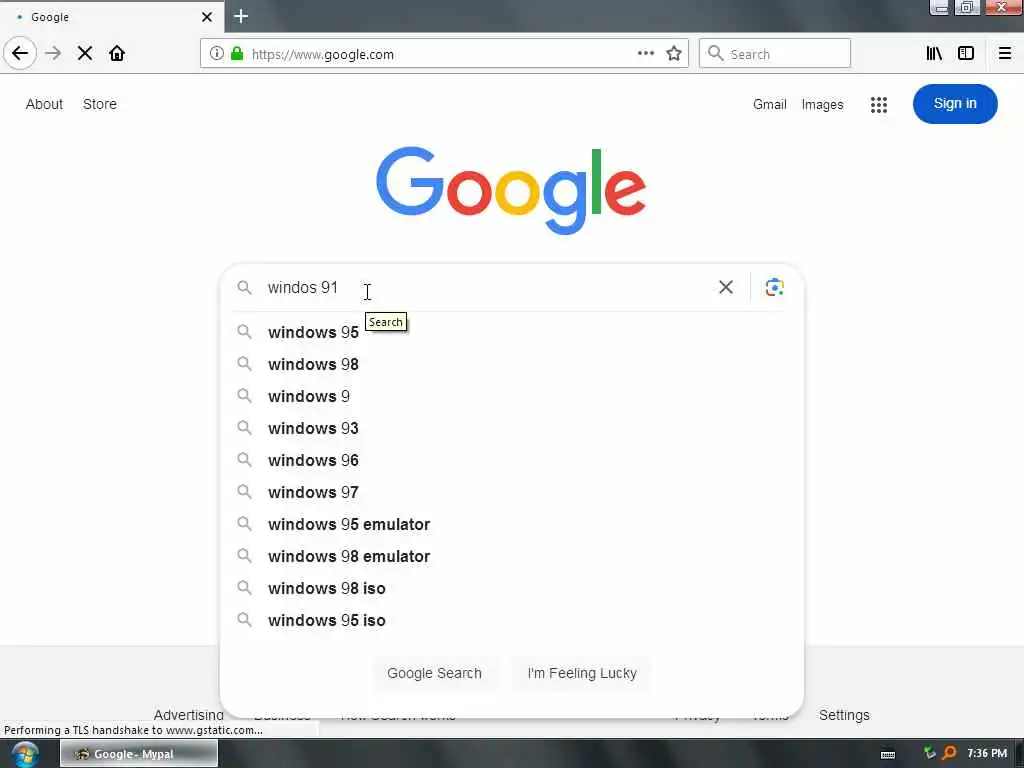
Task: Click the I'm Feeling Lucky button
Action: click(582, 673)
